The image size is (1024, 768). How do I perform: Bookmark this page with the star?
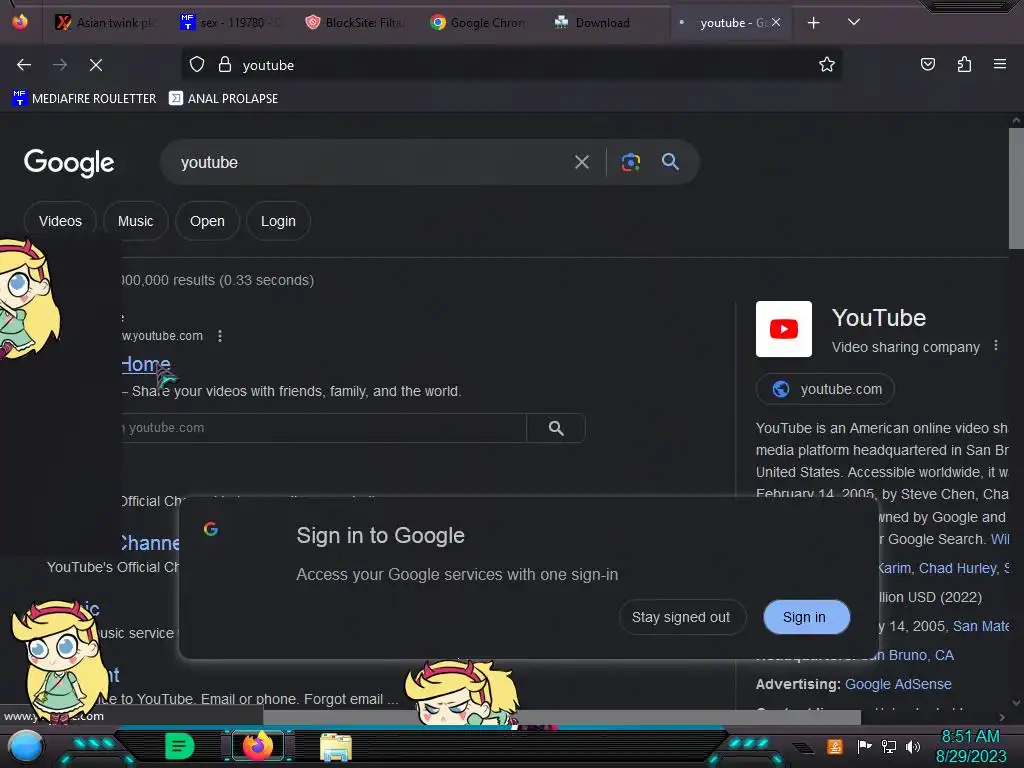pyautogui.click(x=827, y=65)
